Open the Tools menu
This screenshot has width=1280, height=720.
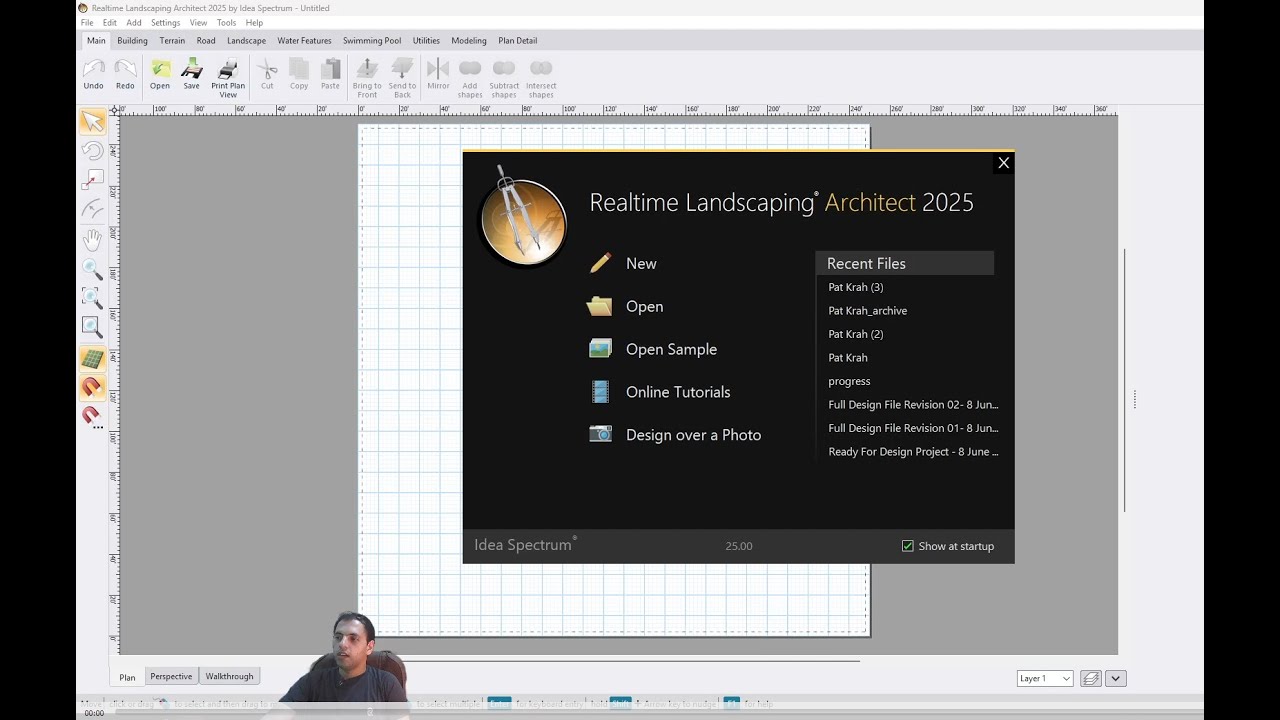click(227, 23)
